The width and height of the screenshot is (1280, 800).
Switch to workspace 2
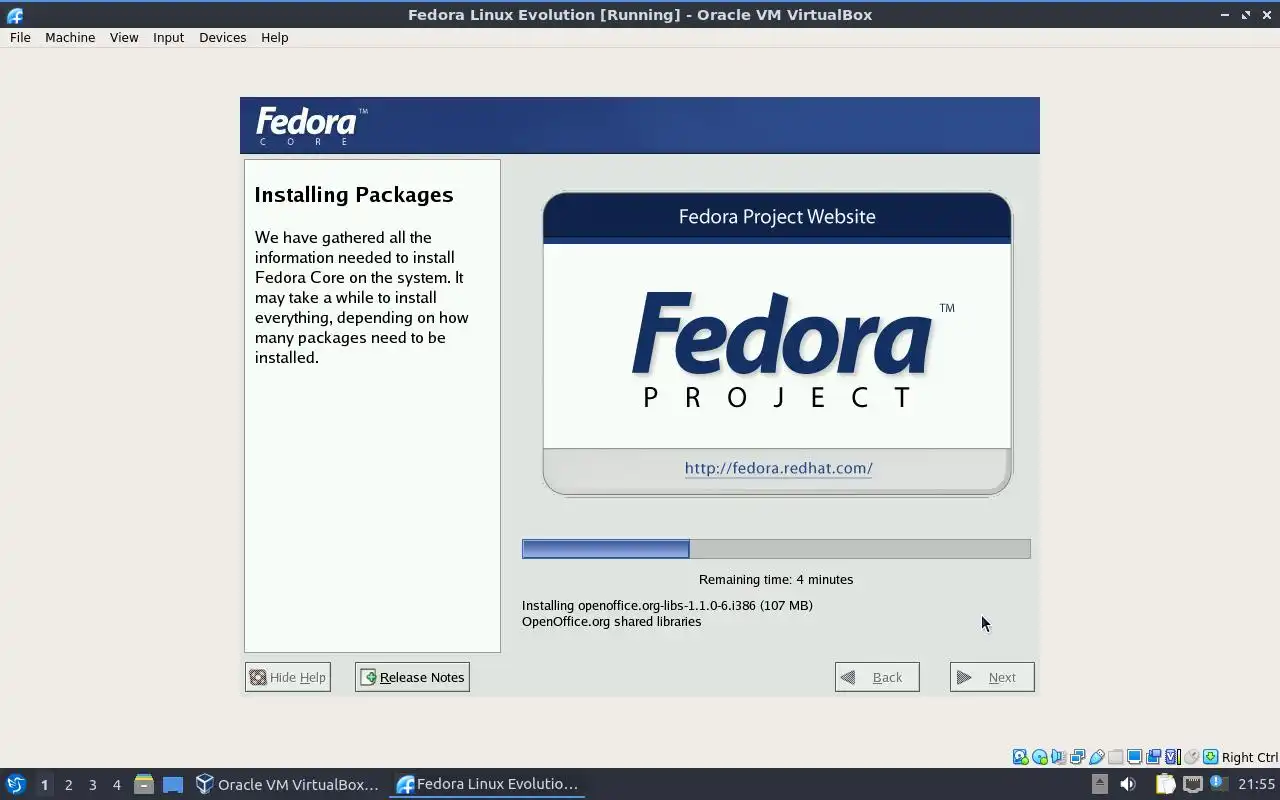(x=68, y=784)
